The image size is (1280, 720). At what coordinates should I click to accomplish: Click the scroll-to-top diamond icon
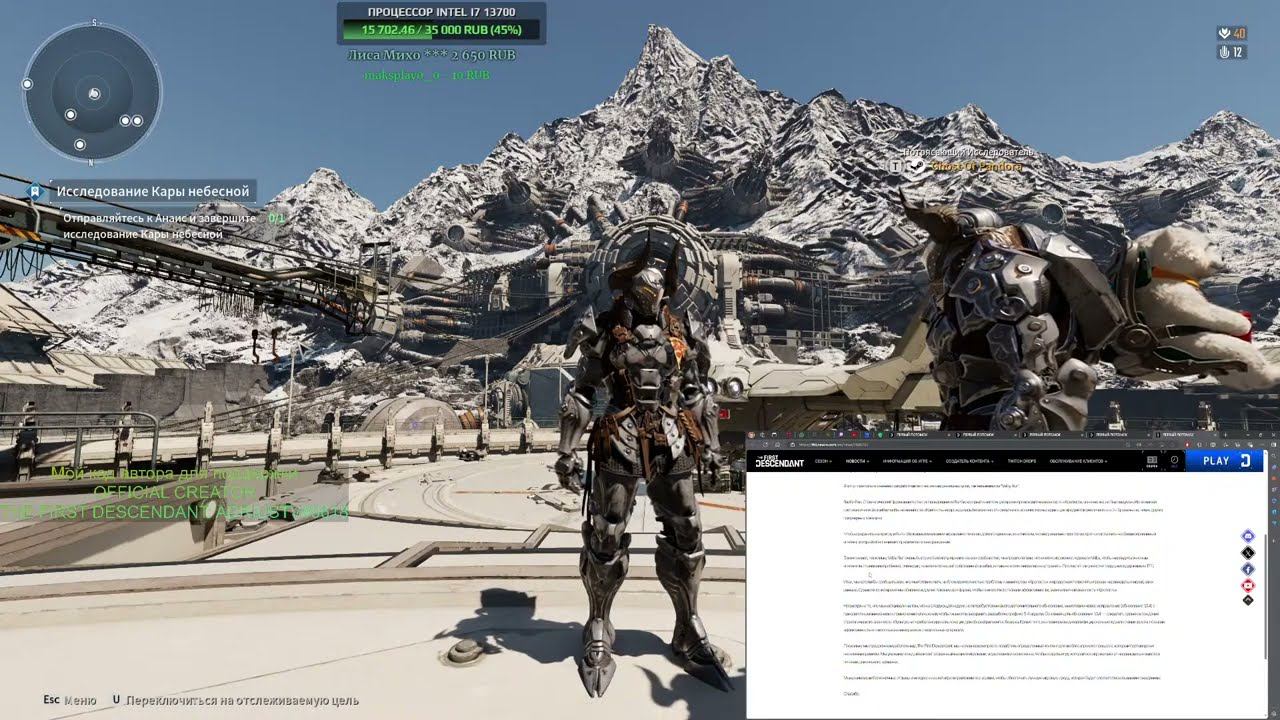point(1248,600)
